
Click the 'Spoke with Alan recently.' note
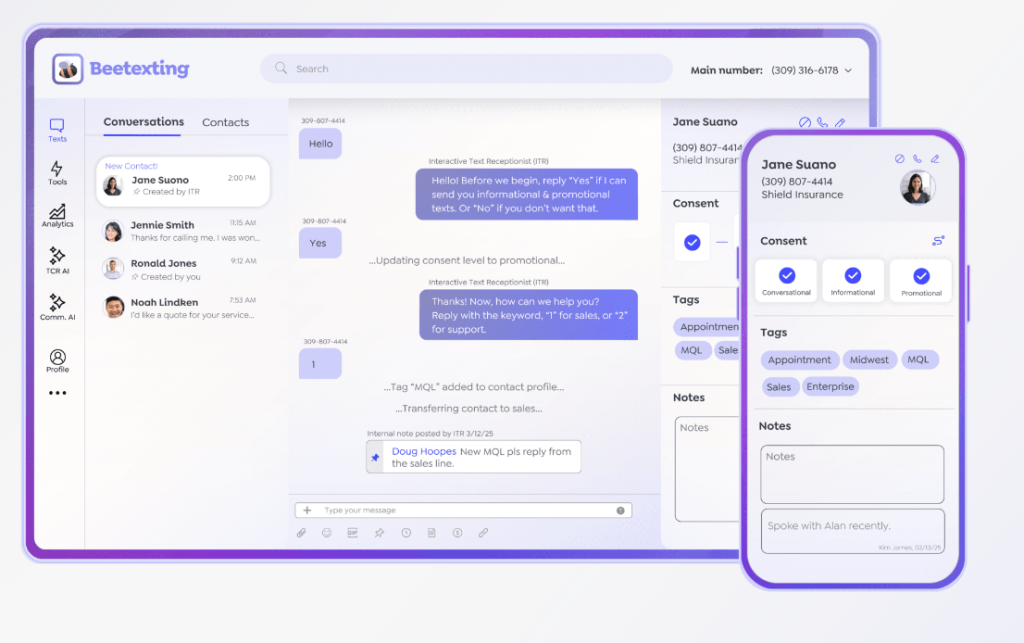pyautogui.click(x=852, y=531)
